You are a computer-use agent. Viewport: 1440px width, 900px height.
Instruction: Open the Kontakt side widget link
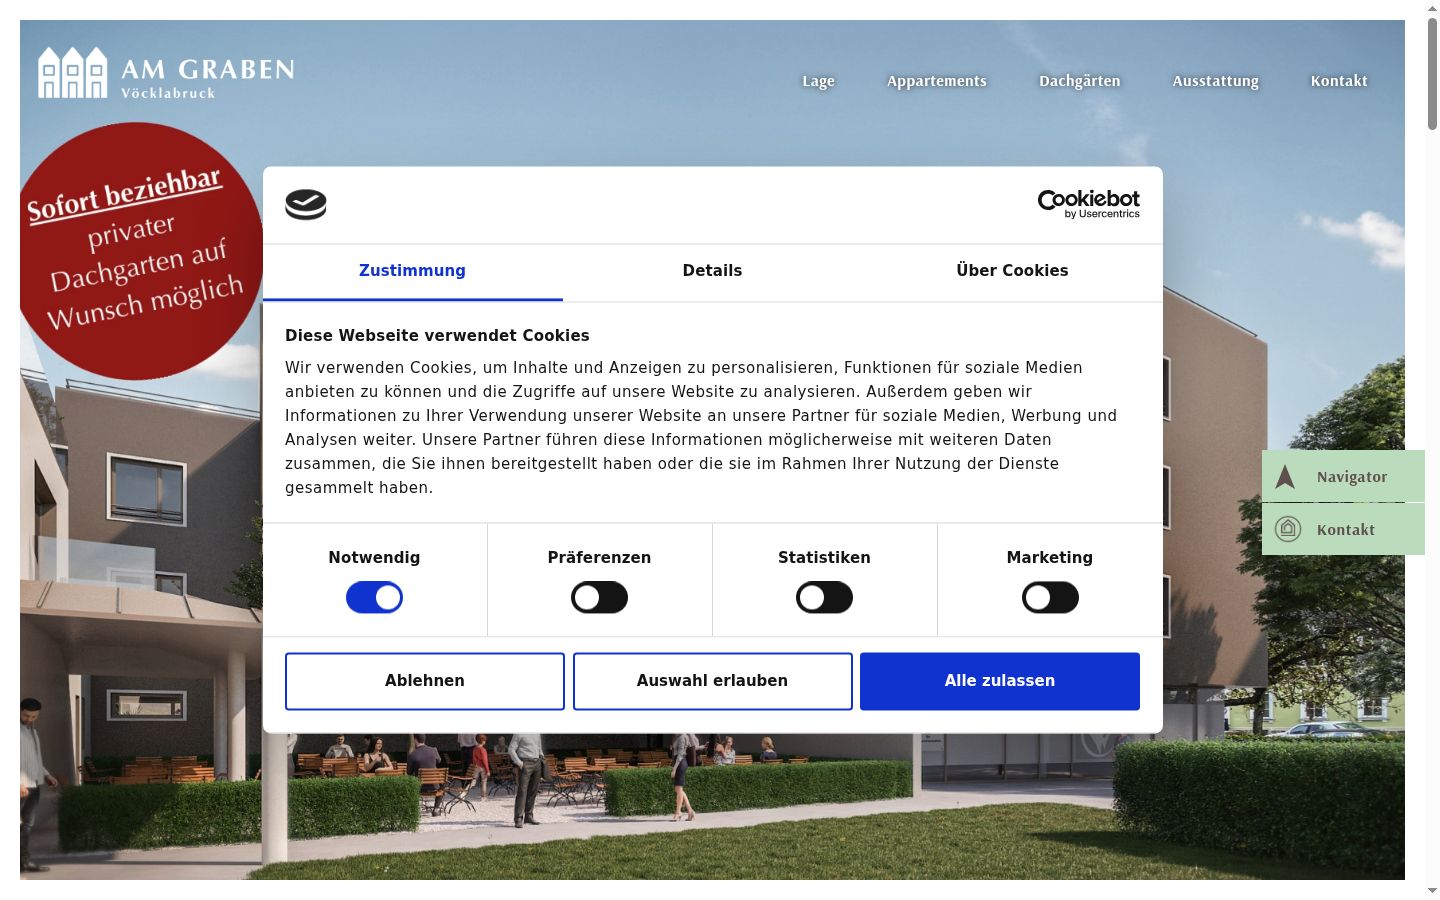point(1343,529)
